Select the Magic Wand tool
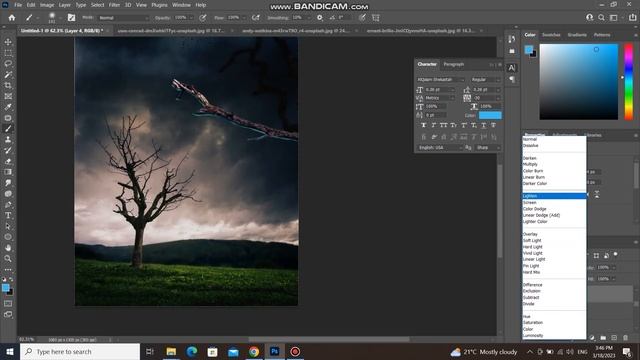The height and width of the screenshot is (360, 640). [x=8, y=75]
